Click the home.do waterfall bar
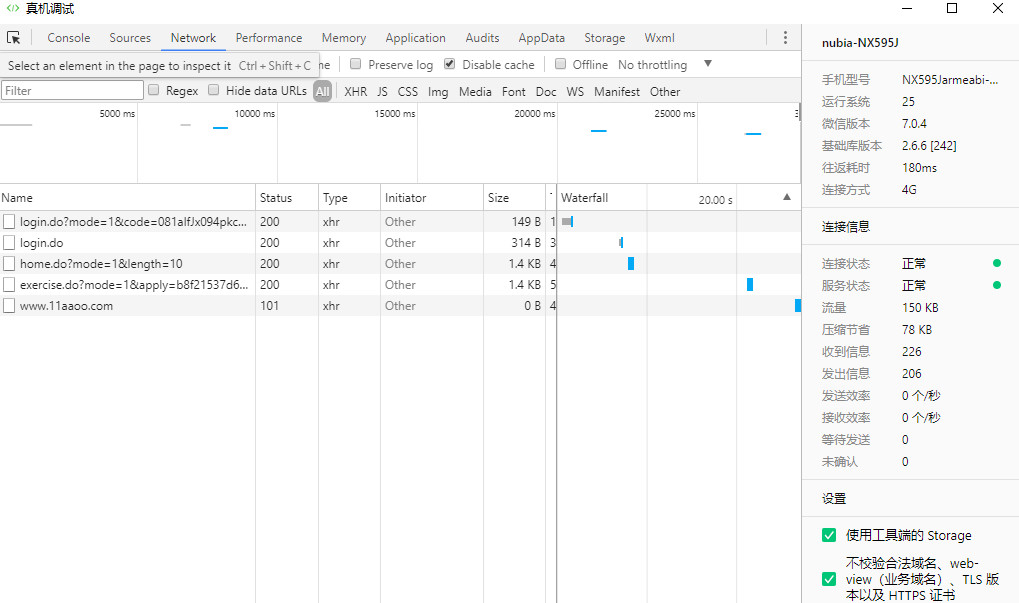 click(x=630, y=263)
